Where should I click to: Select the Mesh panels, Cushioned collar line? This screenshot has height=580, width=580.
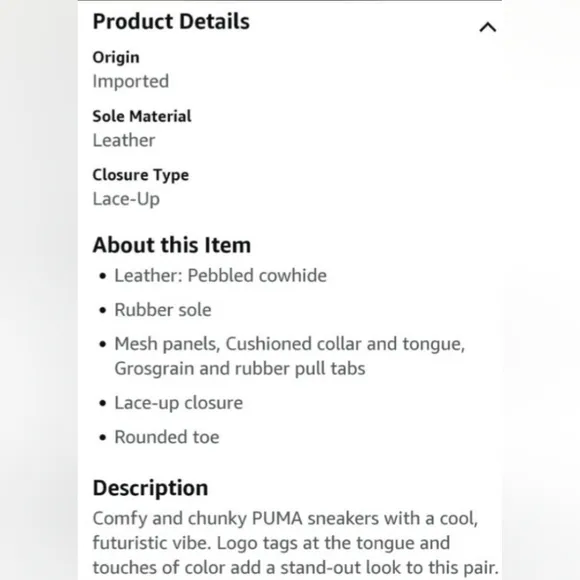click(290, 344)
